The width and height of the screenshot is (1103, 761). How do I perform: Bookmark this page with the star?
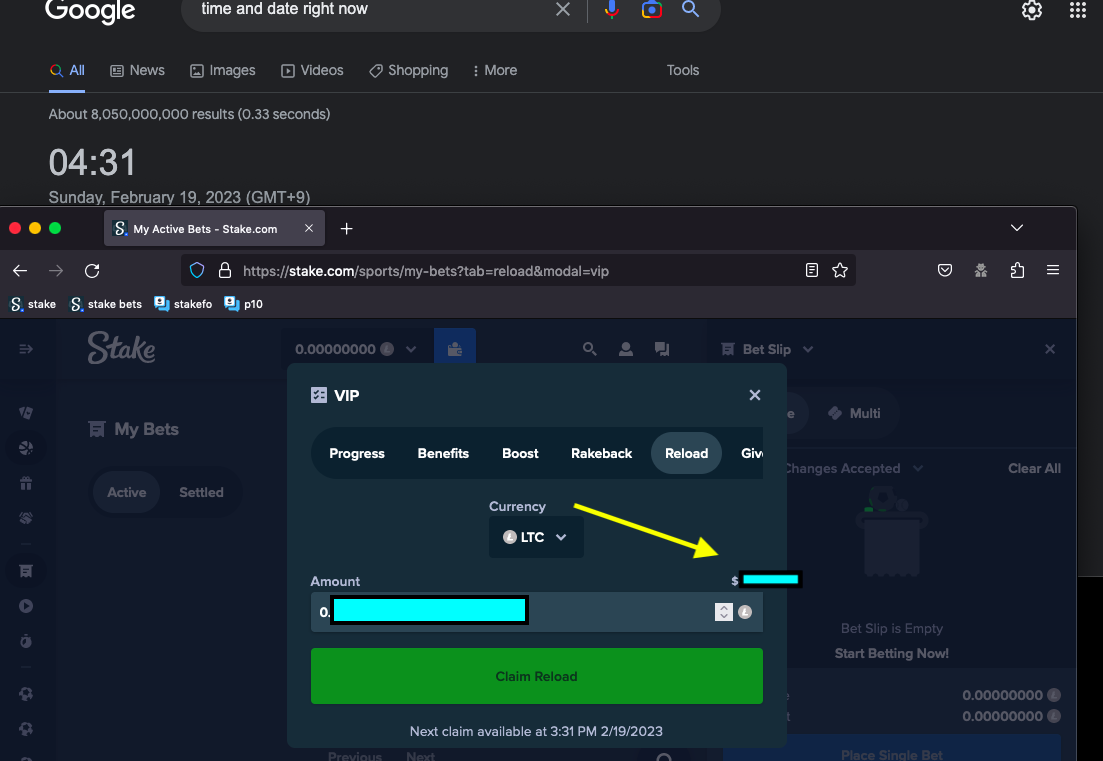[x=840, y=270]
